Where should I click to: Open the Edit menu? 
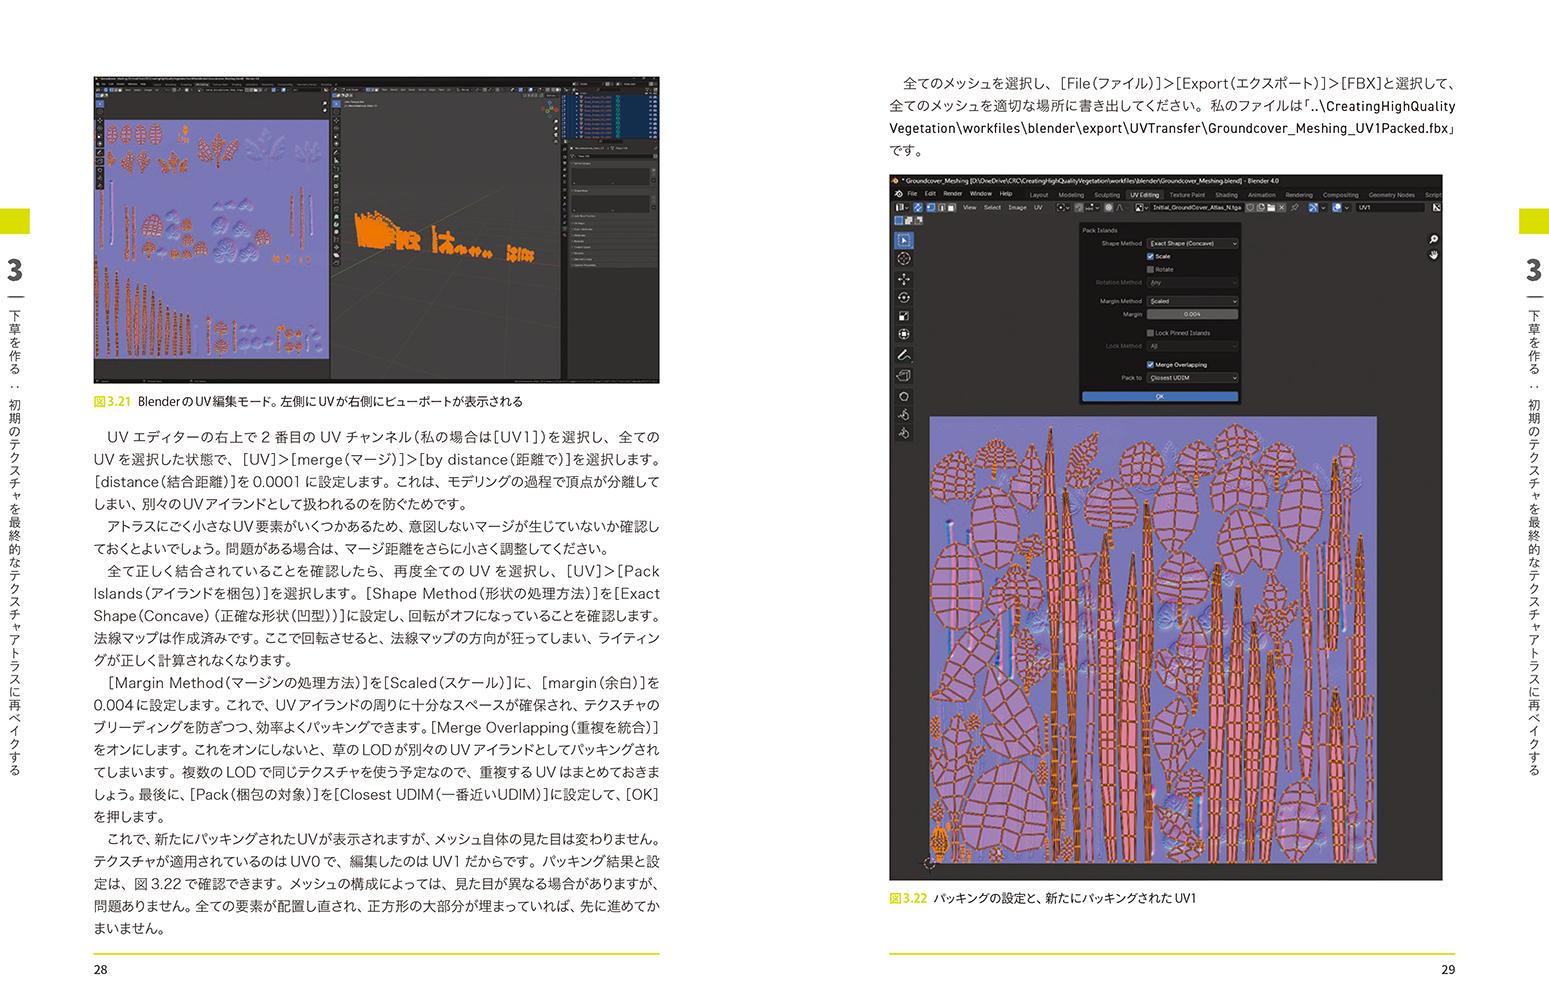930,194
